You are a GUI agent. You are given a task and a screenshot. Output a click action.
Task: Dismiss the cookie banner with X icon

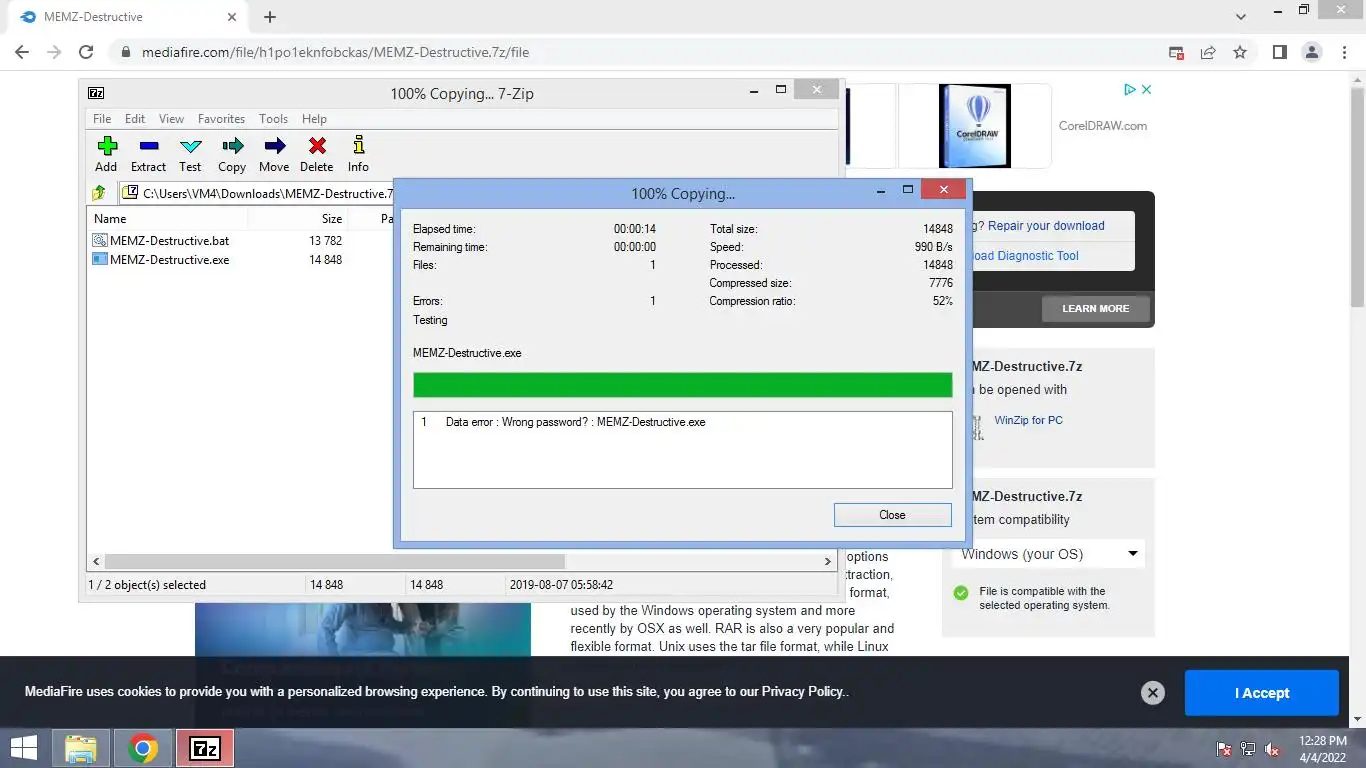coord(1153,693)
